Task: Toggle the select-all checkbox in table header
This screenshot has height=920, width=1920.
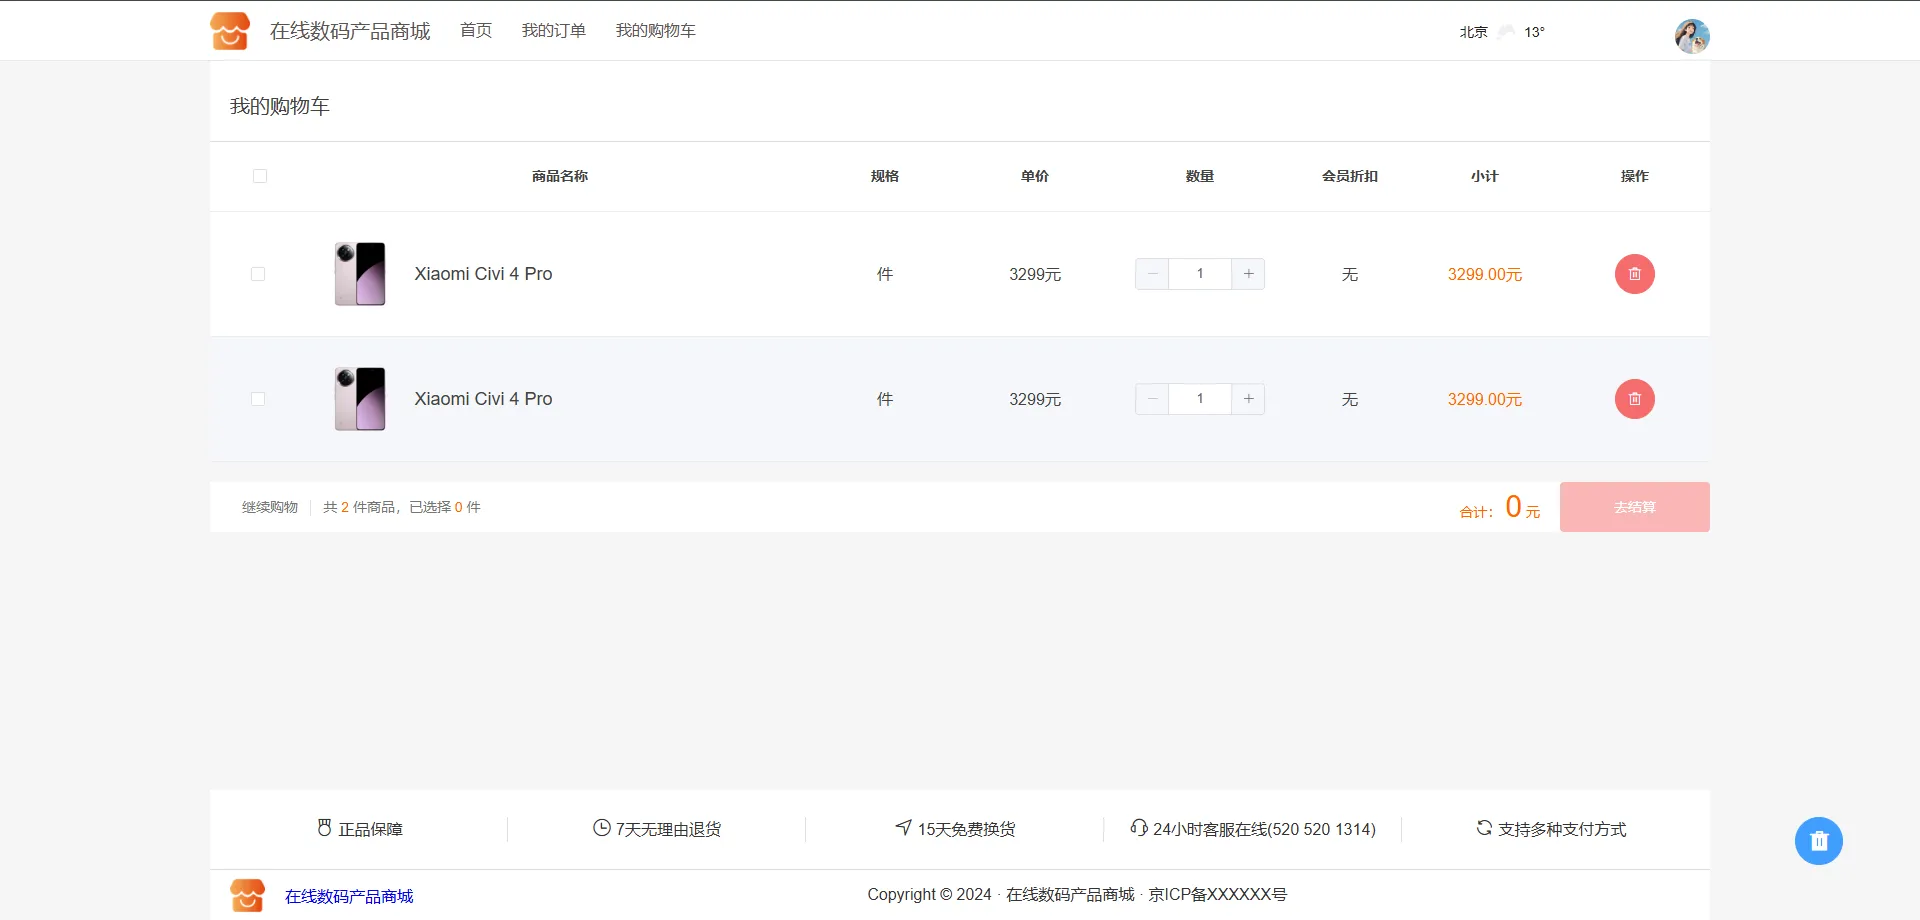Action: coord(260,176)
